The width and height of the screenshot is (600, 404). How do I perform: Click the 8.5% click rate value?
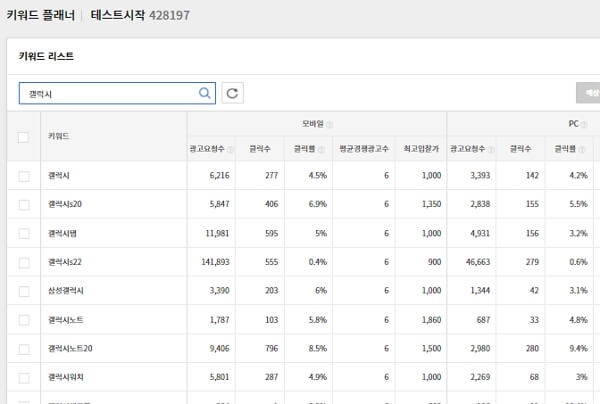coord(318,349)
